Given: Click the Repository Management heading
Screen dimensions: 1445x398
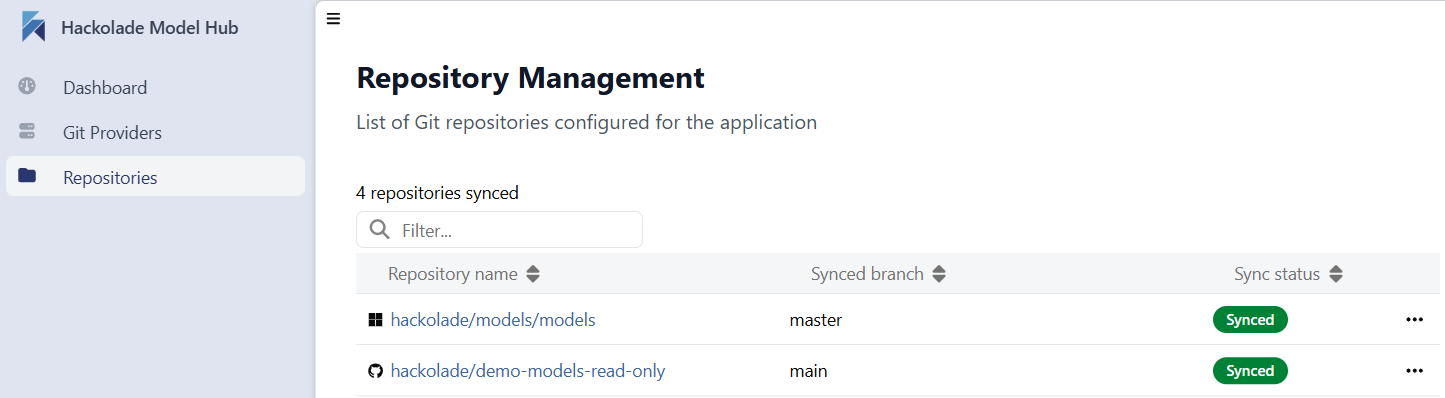Looking at the screenshot, I should pyautogui.click(x=531, y=77).
